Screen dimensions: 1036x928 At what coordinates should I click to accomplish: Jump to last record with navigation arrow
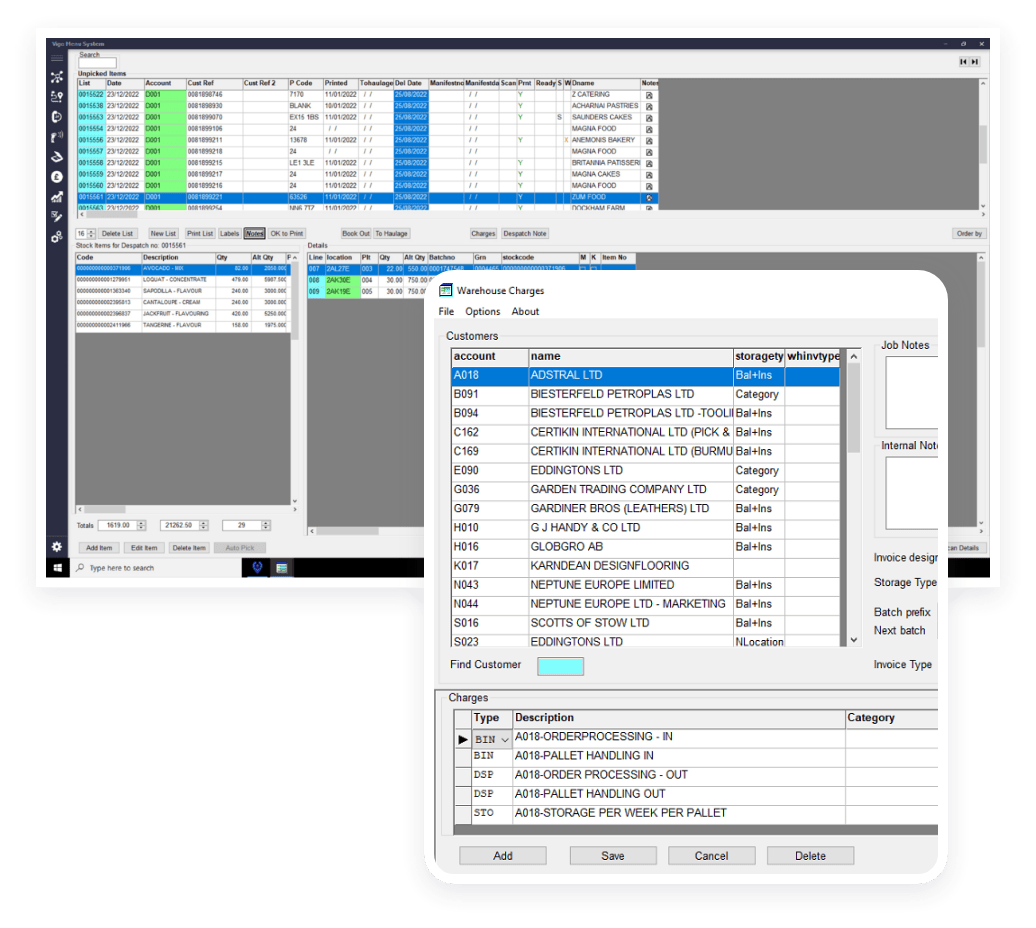coord(975,62)
